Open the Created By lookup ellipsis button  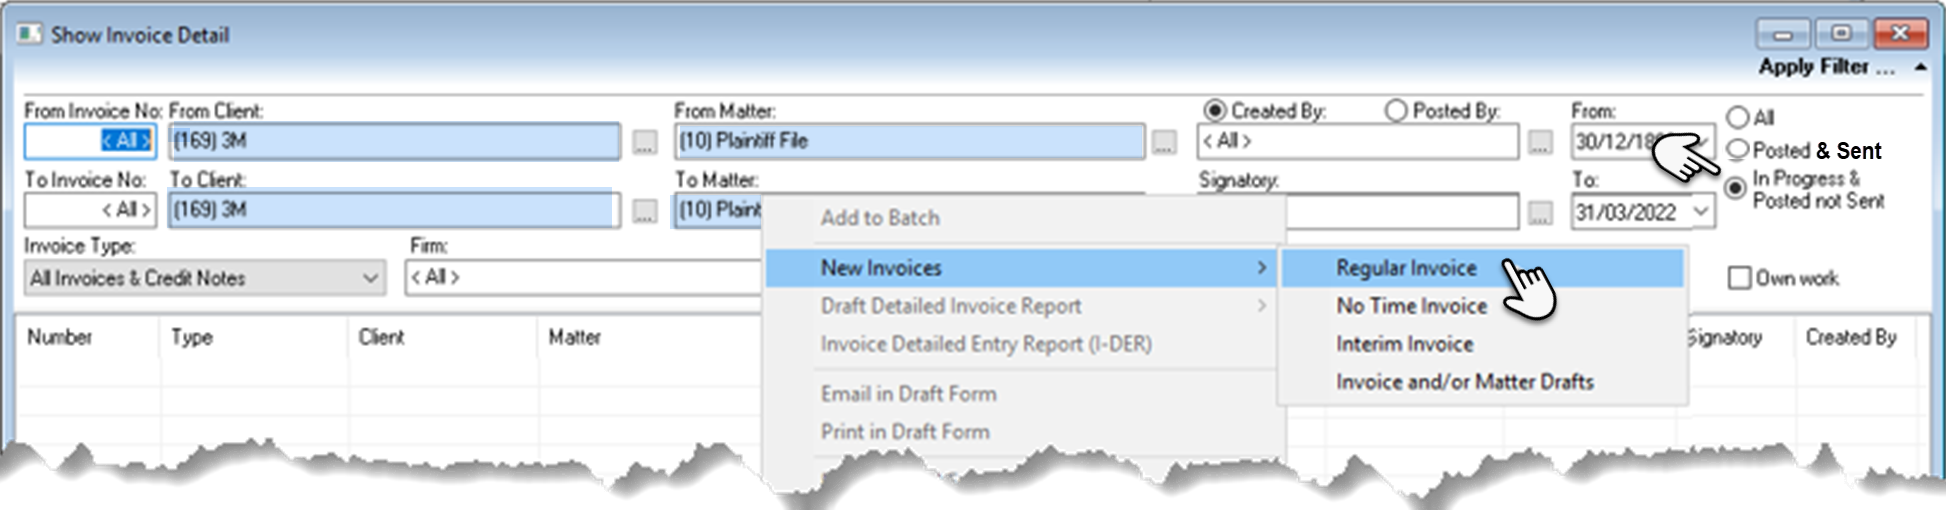click(1540, 143)
